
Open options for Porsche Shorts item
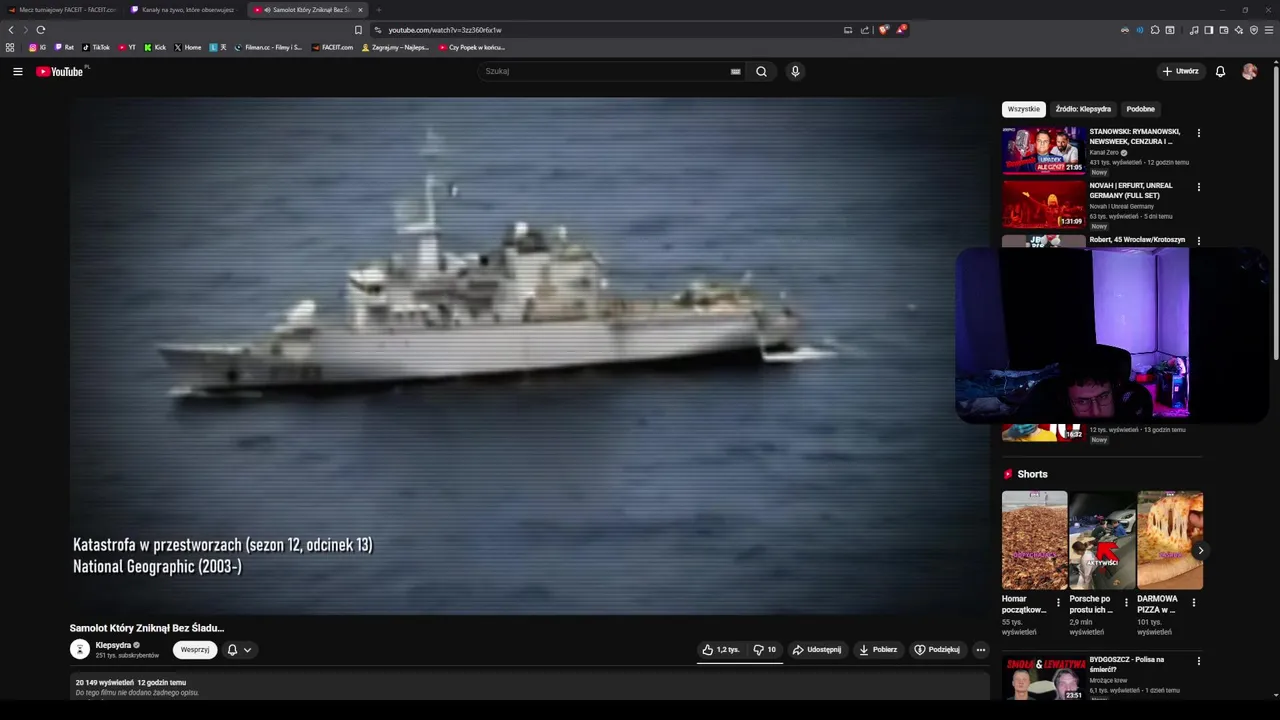click(1126, 603)
